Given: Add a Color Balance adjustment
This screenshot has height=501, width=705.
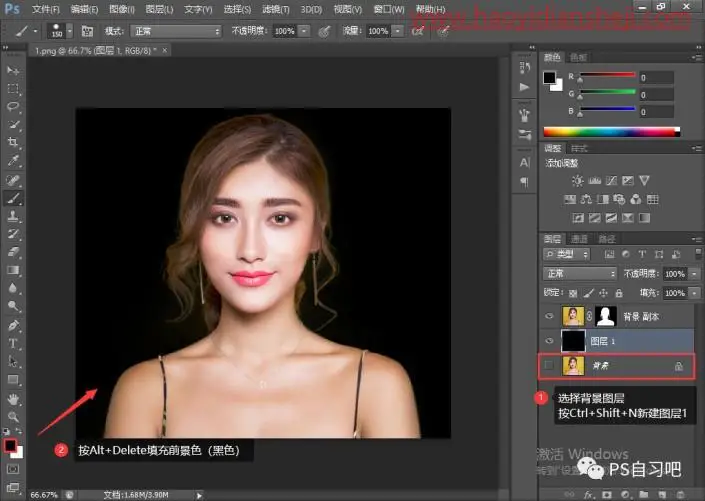Looking at the screenshot, I should (586, 199).
